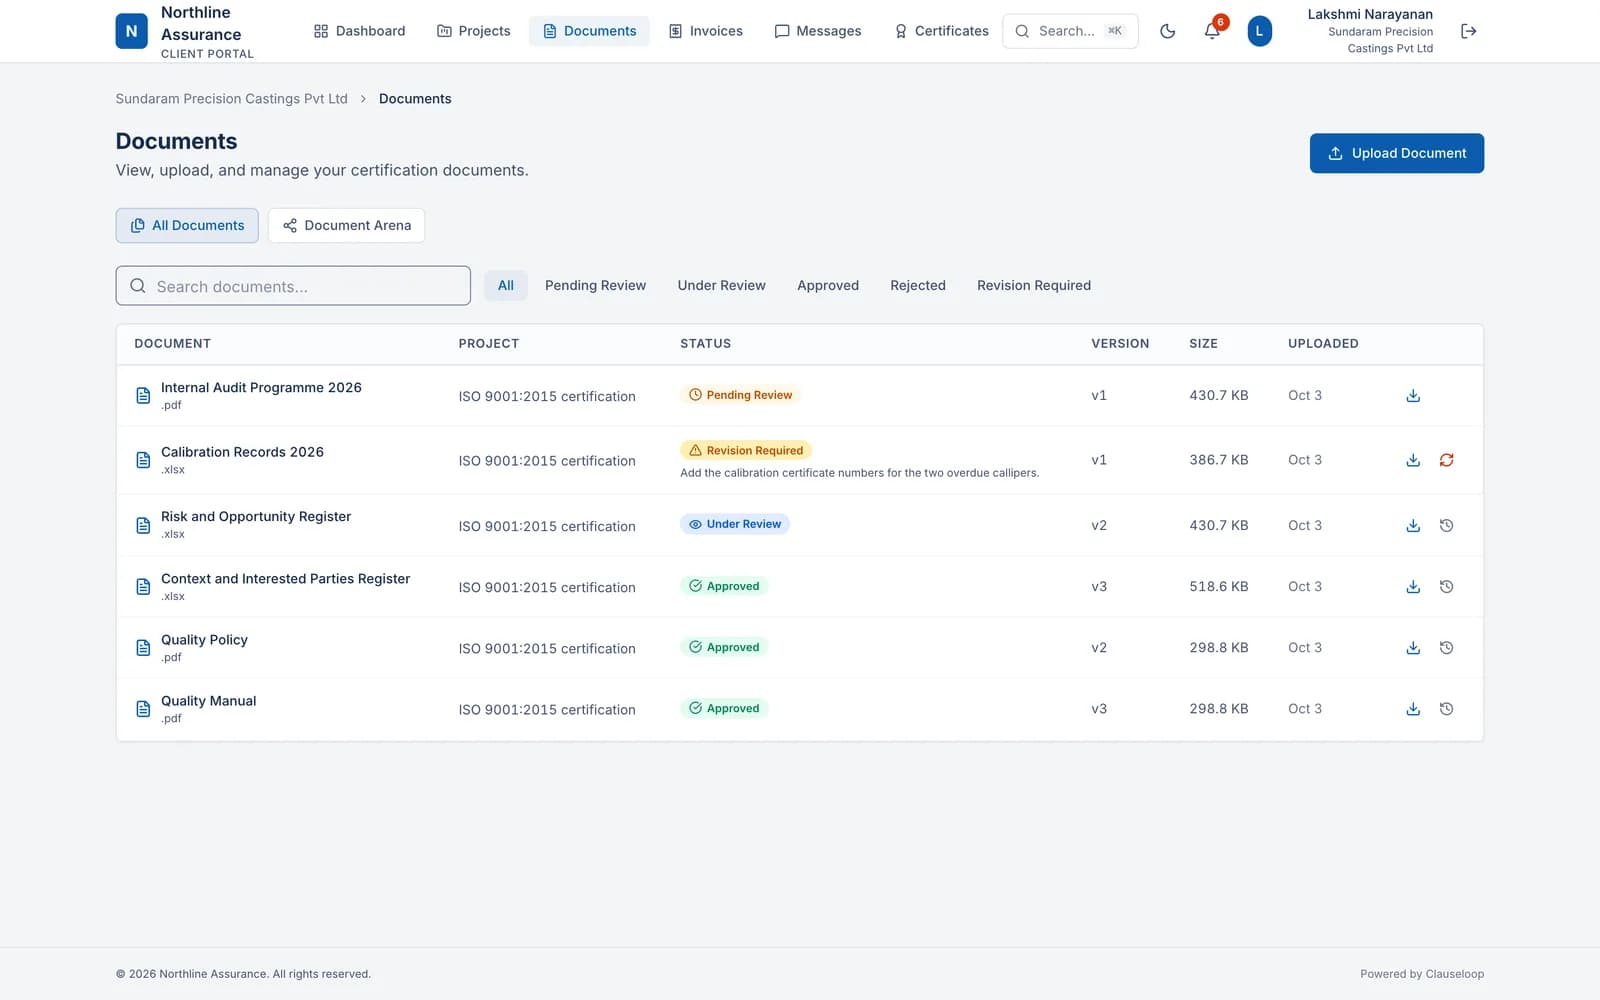
Task: Toggle dark mode moon icon
Action: click(x=1167, y=31)
